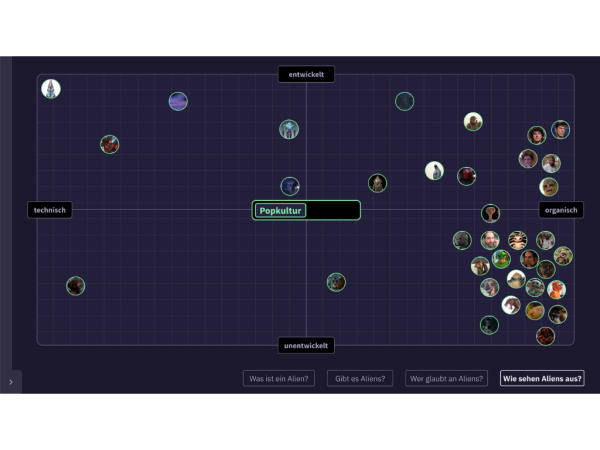This screenshot has height=450, width=600.
Task: Click the 'unentwickelt' axis label
Action: click(x=306, y=345)
